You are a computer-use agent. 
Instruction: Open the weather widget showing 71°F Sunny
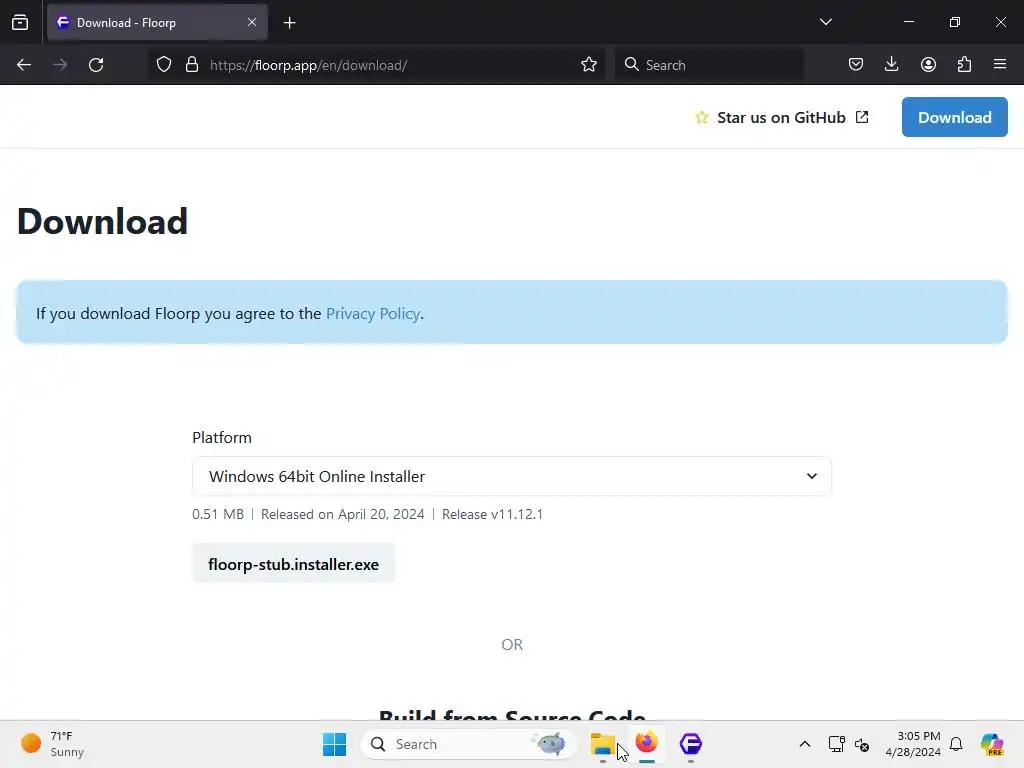point(54,744)
